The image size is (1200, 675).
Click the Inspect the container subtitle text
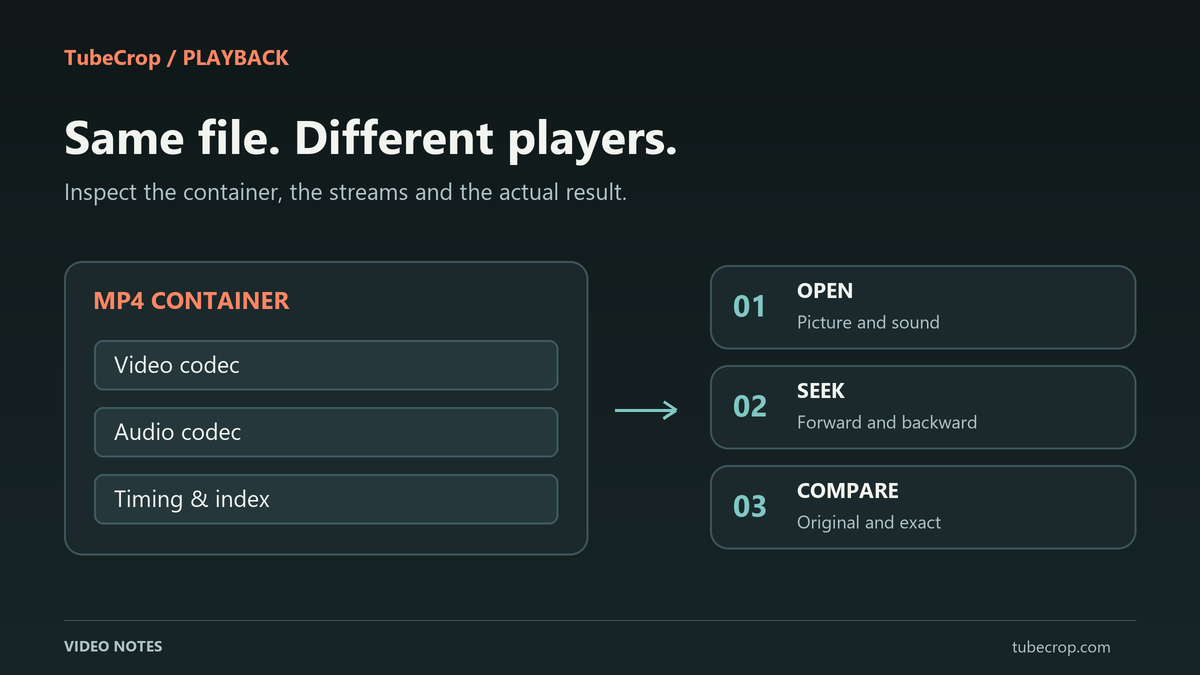(345, 192)
